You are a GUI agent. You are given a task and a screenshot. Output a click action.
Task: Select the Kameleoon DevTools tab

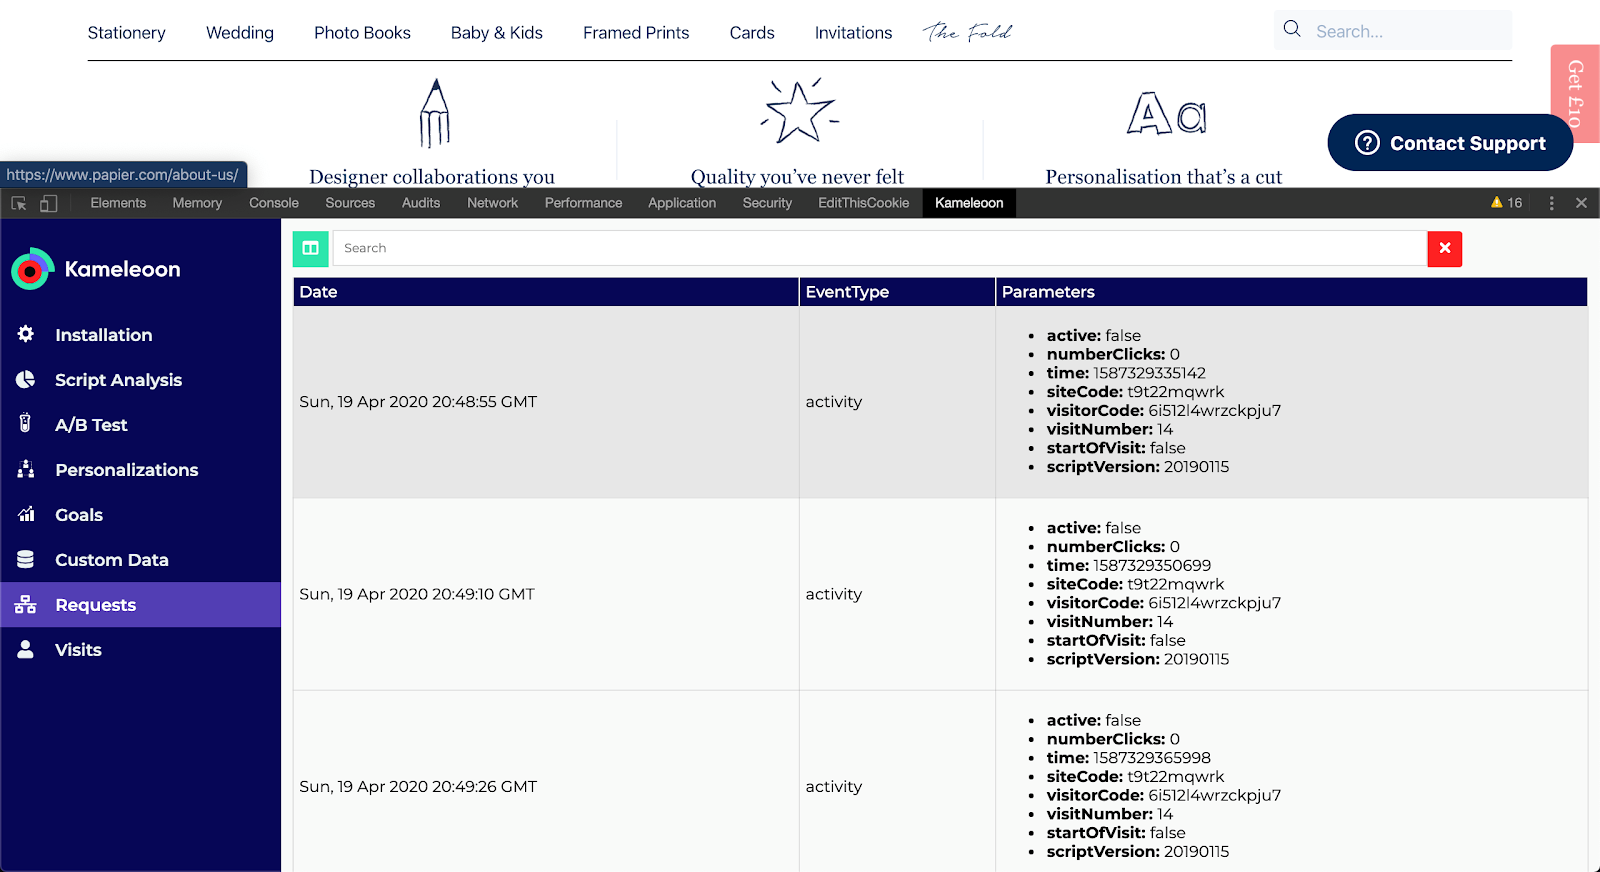(969, 203)
